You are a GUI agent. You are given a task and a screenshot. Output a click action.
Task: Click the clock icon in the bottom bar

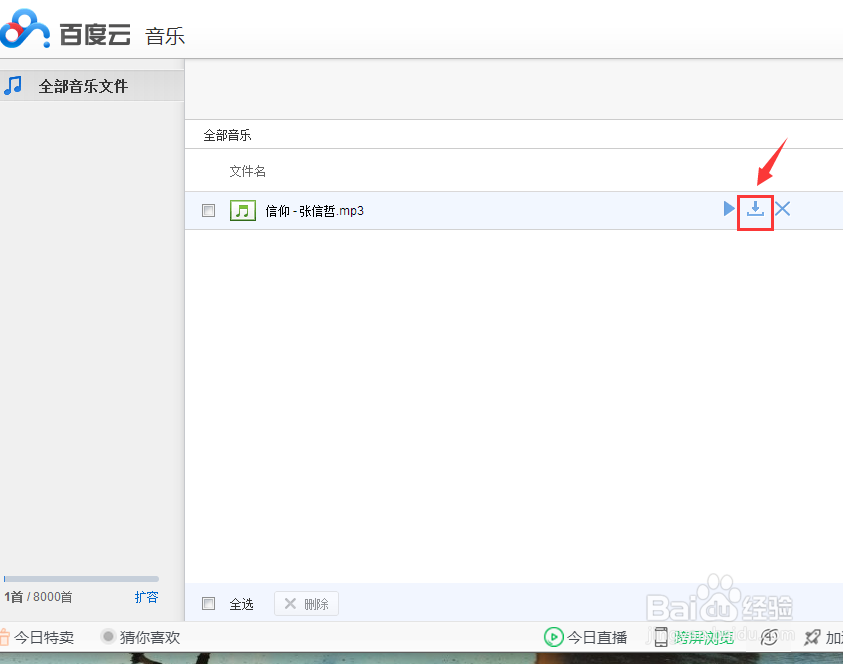point(770,637)
